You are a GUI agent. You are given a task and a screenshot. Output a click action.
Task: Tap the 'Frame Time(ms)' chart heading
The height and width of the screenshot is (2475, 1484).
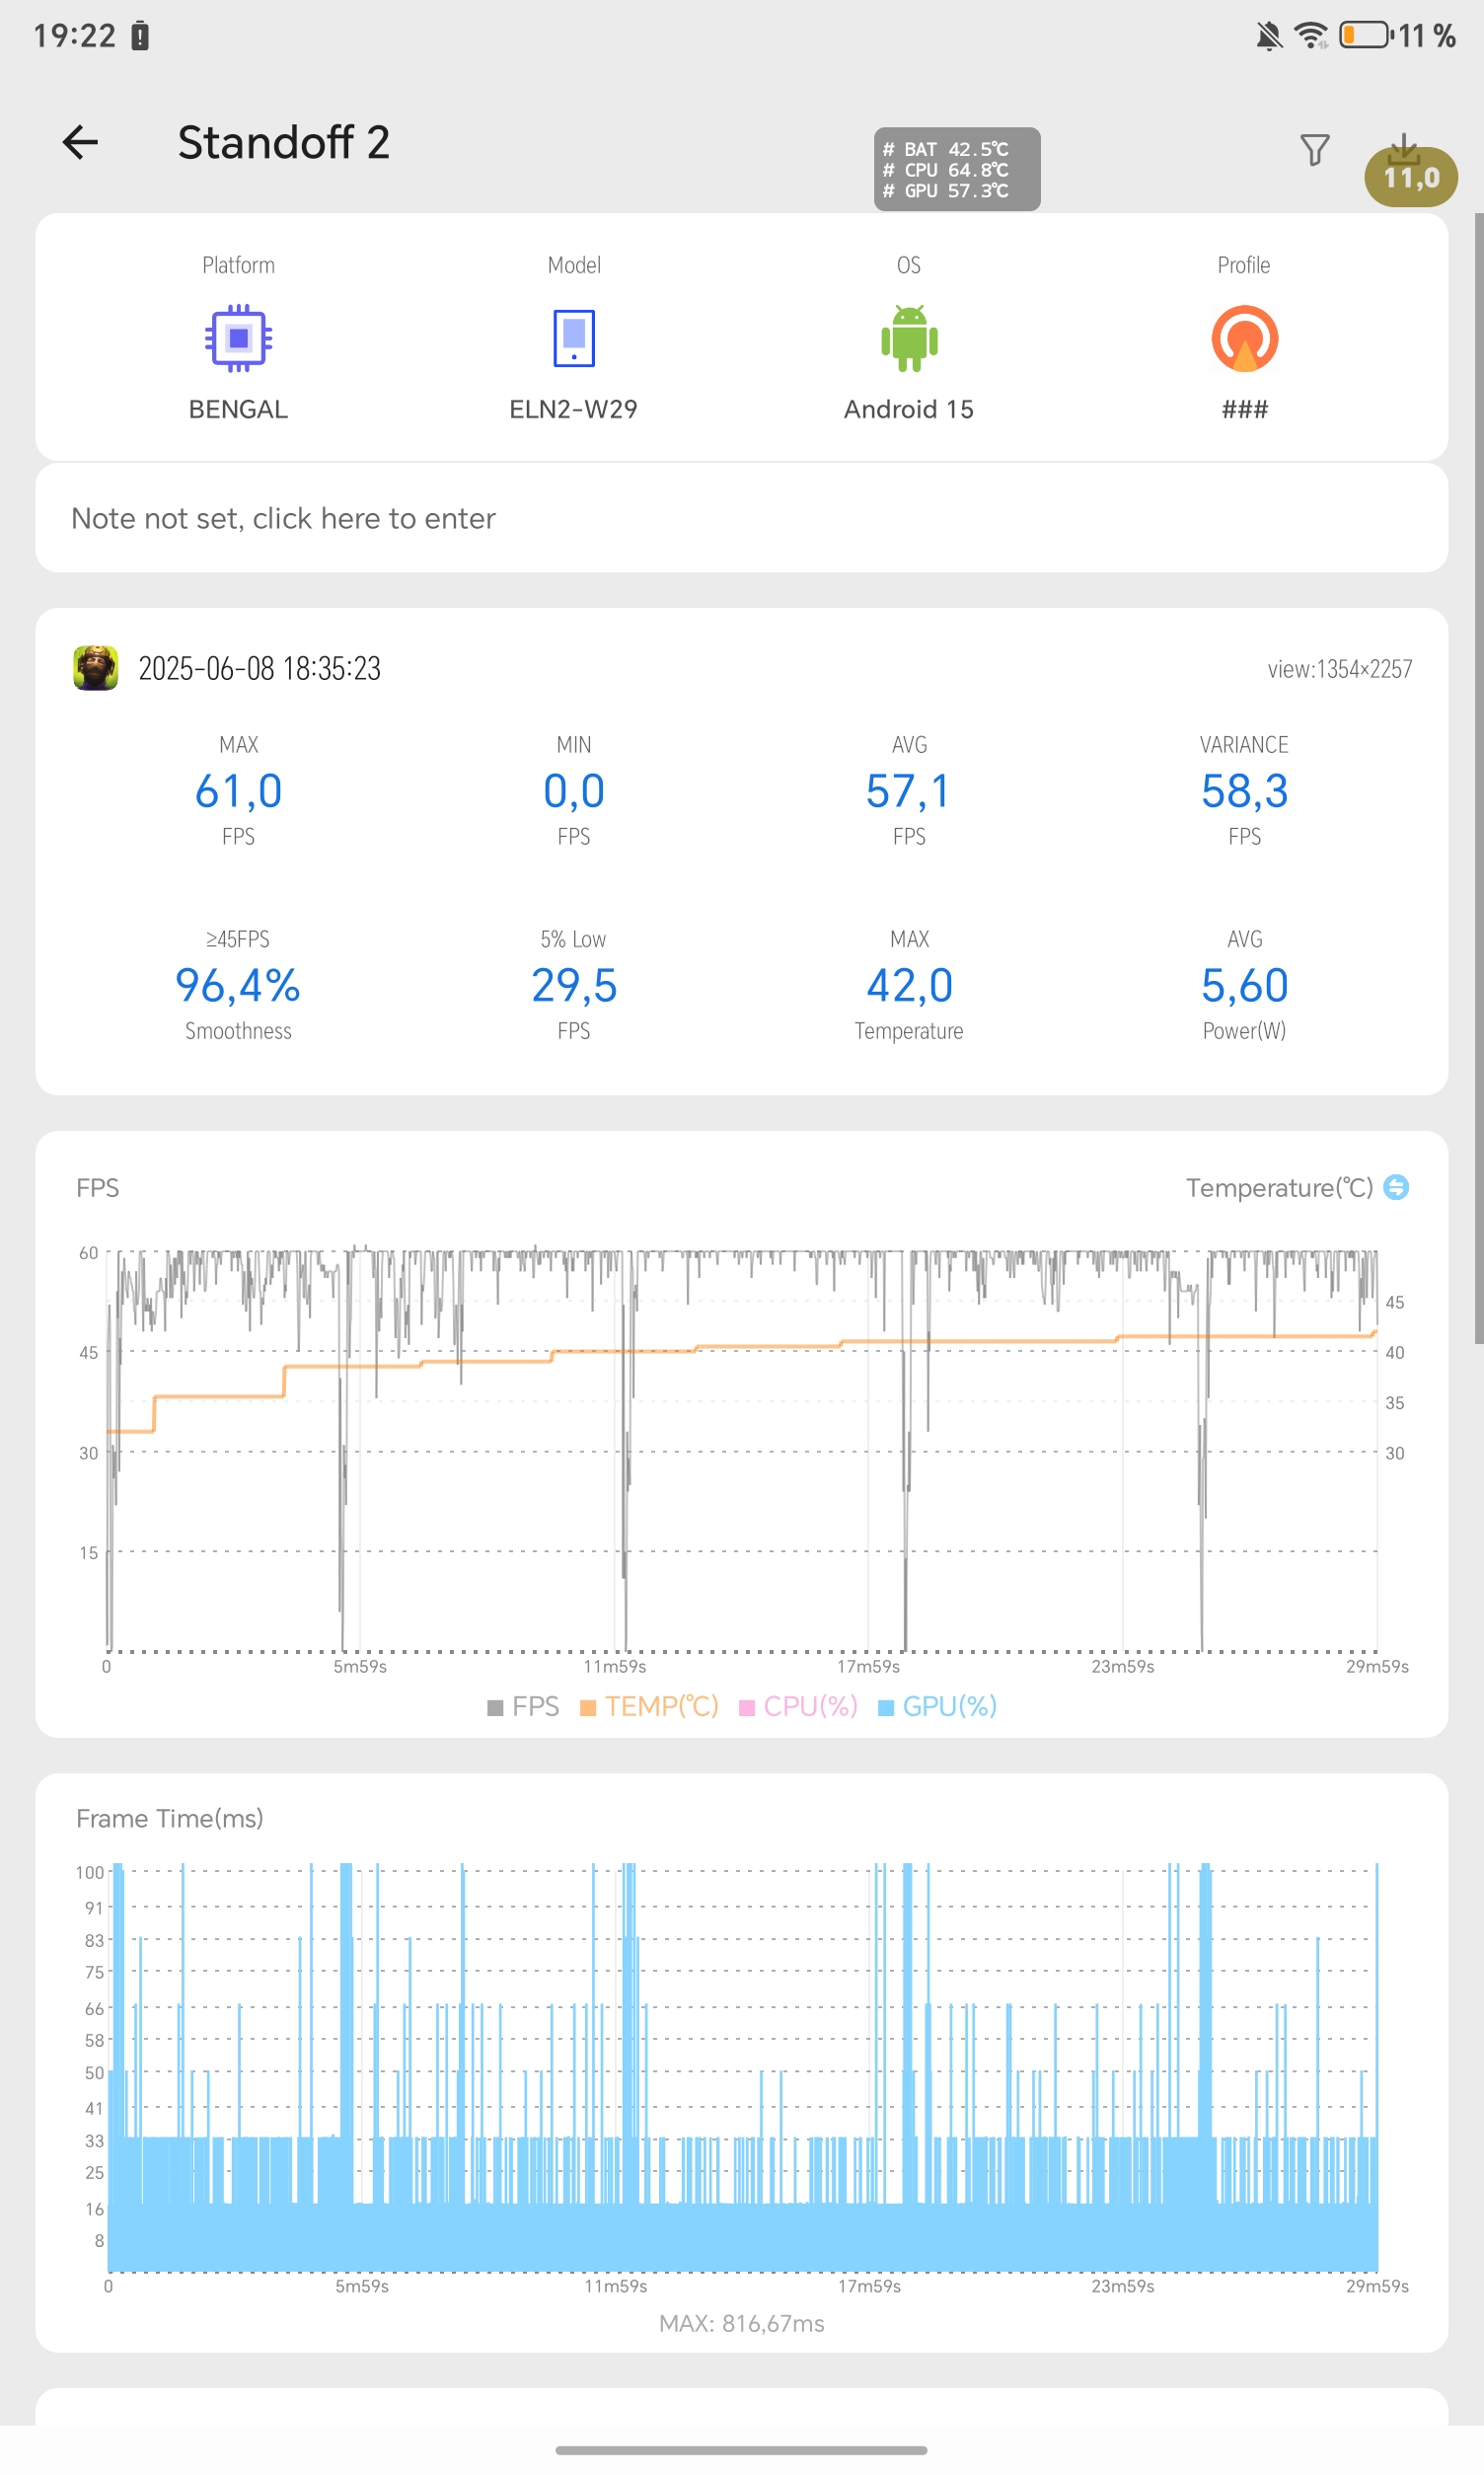pos(170,1818)
